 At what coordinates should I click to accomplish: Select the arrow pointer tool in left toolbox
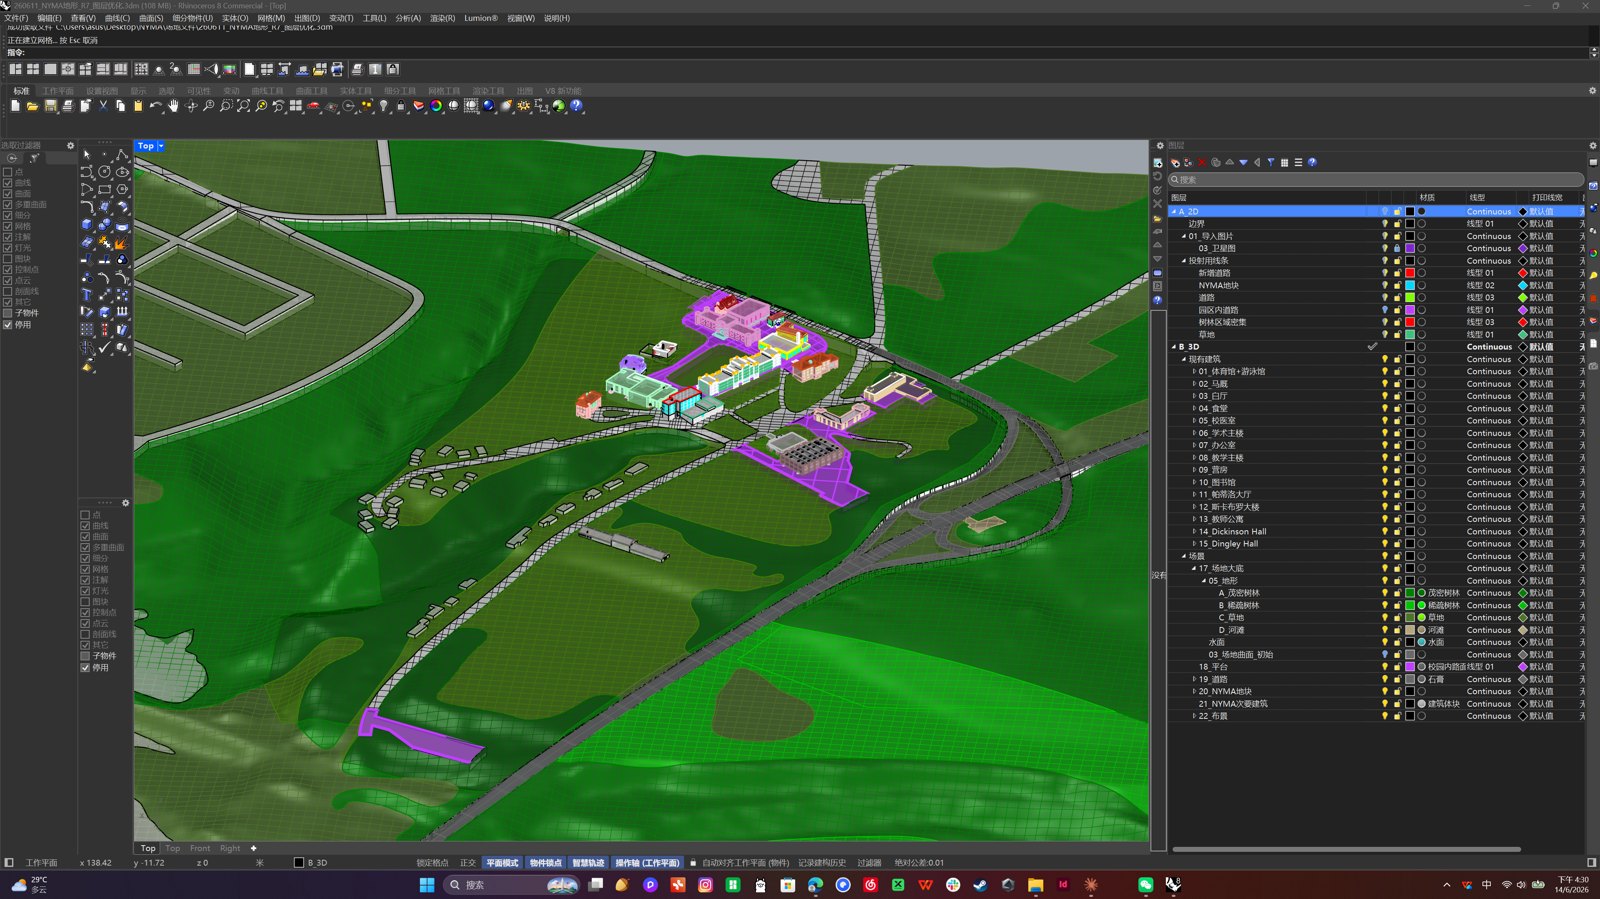point(87,155)
